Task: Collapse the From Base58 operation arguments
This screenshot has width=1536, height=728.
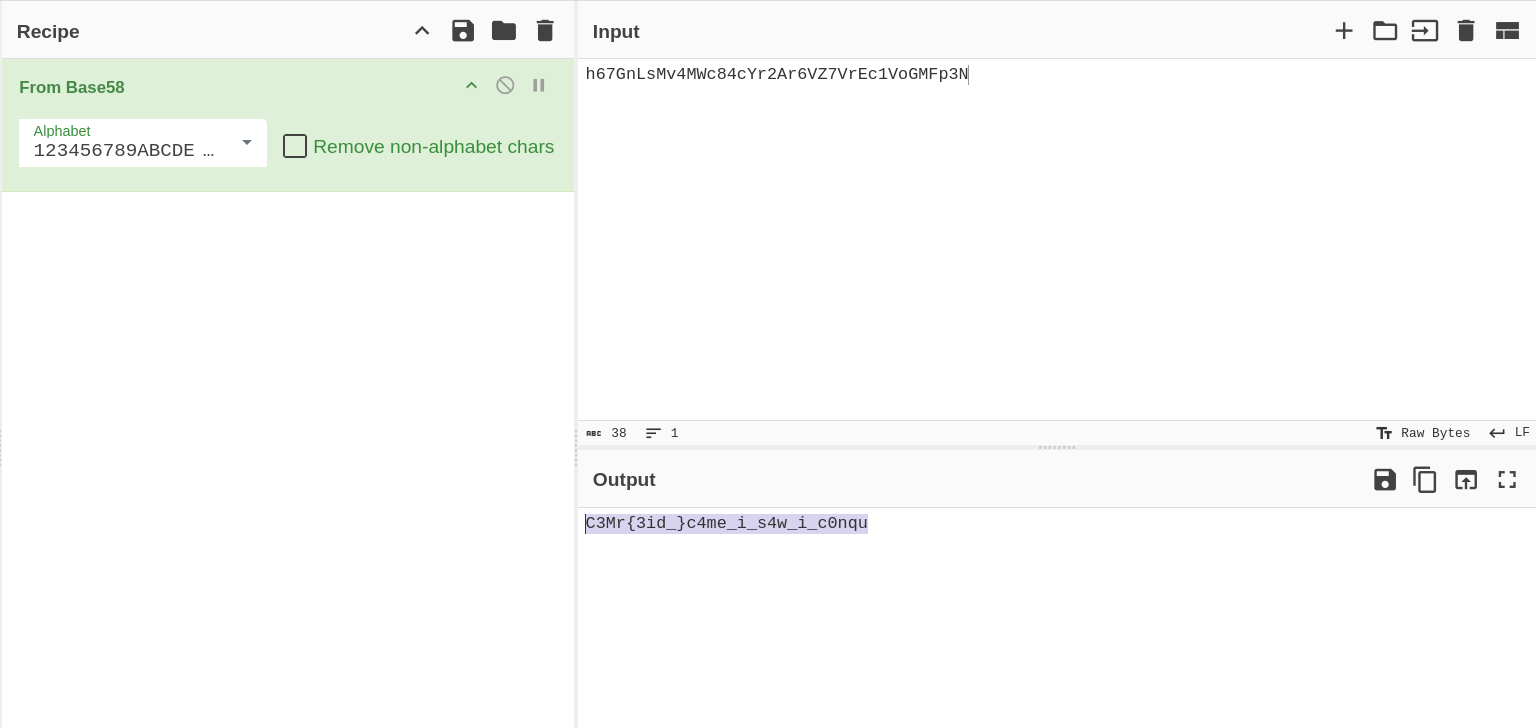Action: (472, 86)
